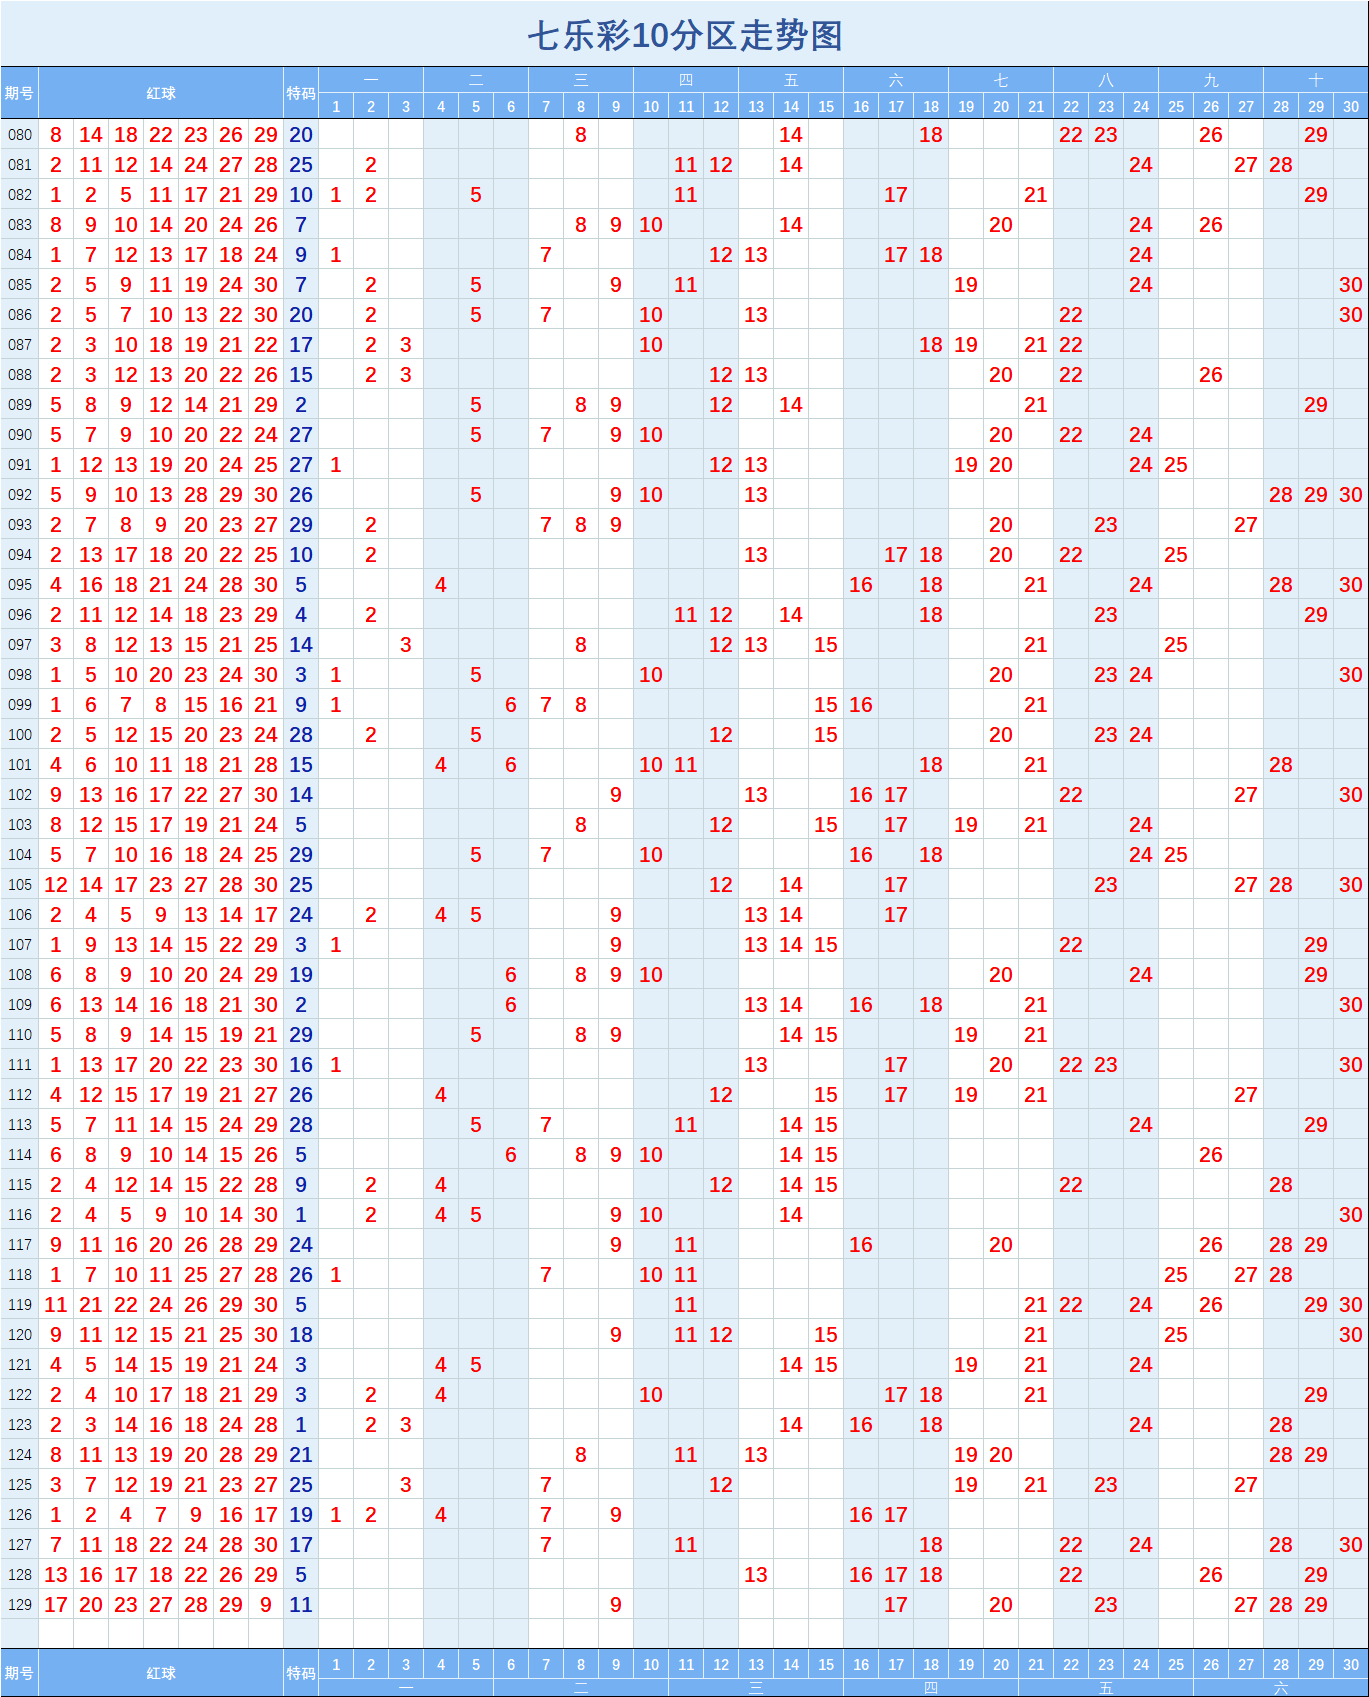Image resolution: width=1369 pixels, height=1697 pixels.
Task: Click issue number 107 row label
Action: point(20,945)
